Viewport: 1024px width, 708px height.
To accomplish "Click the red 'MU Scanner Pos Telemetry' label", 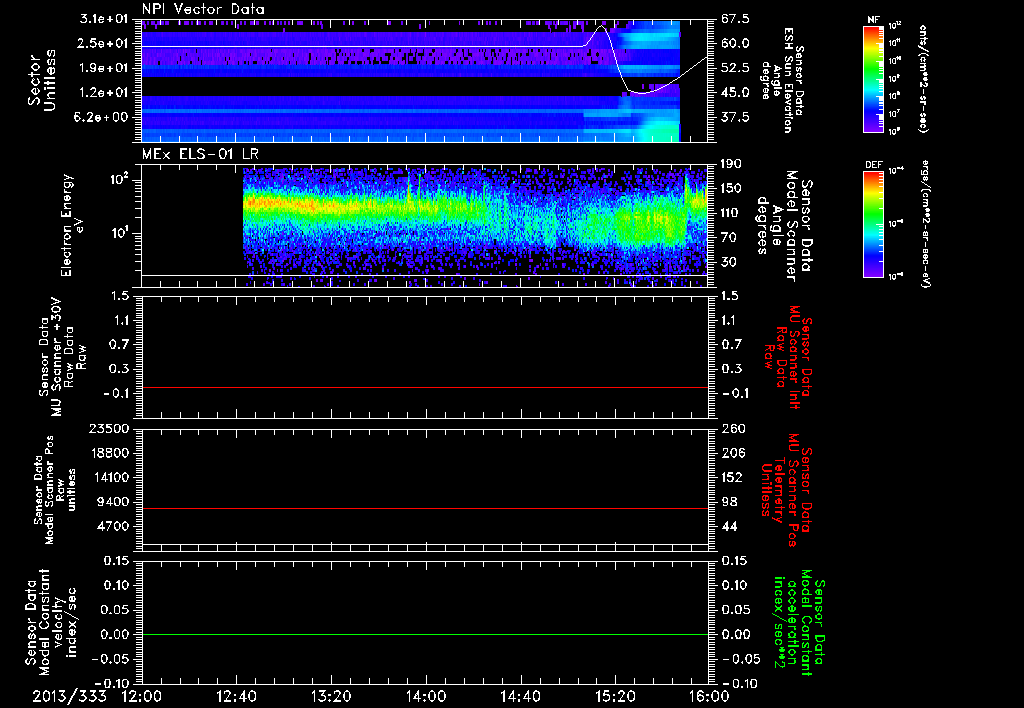I will click(x=786, y=489).
